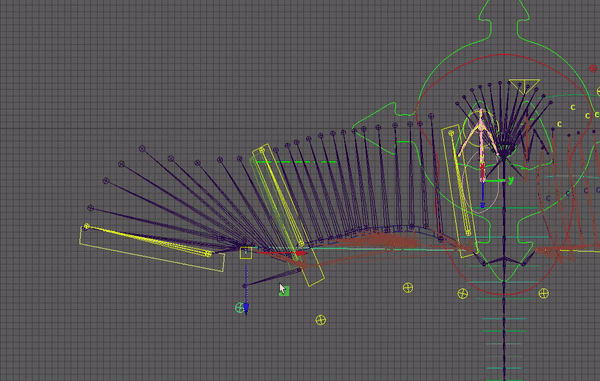Select the yellow crosshair locator farthest right at bottom
Viewport: 600px width, 381px height.
[544, 293]
